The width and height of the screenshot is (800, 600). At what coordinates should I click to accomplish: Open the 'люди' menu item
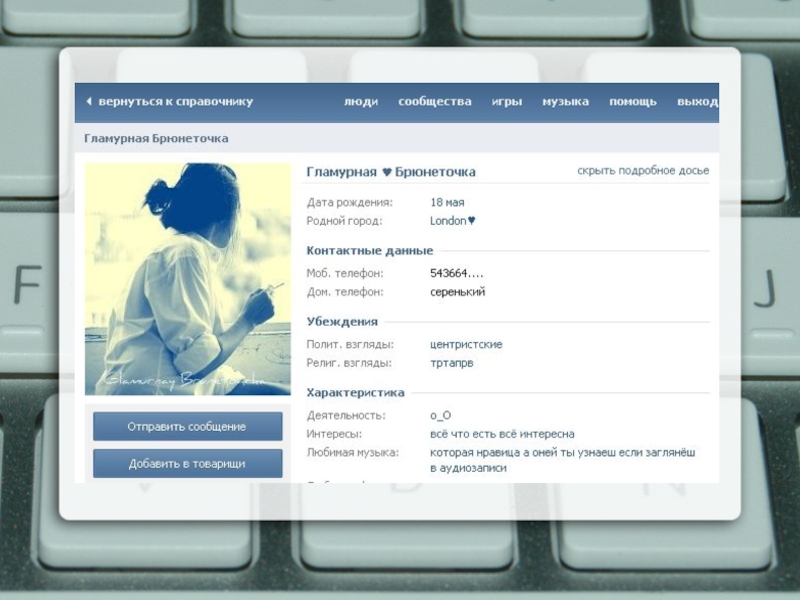click(360, 102)
